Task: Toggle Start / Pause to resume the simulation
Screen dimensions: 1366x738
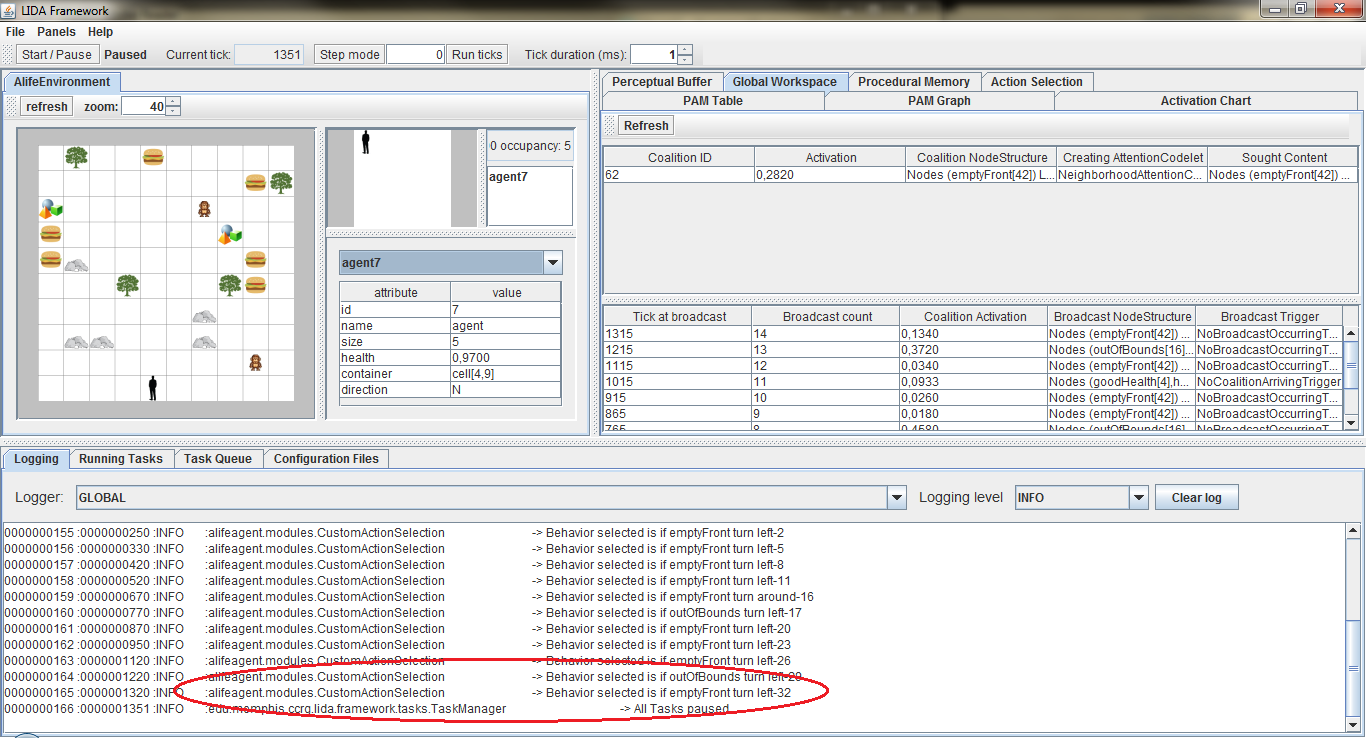Action: tap(57, 54)
